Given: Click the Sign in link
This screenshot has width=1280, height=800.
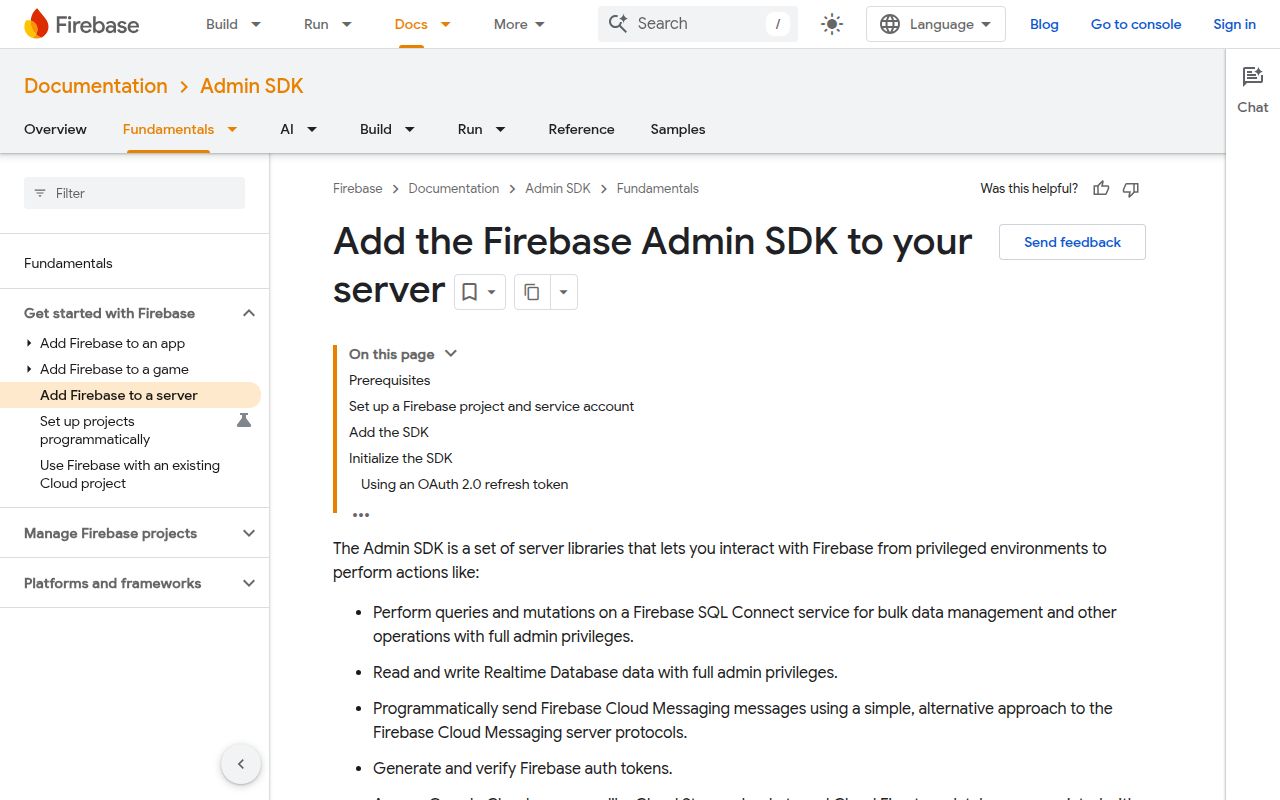Looking at the screenshot, I should [x=1234, y=24].
